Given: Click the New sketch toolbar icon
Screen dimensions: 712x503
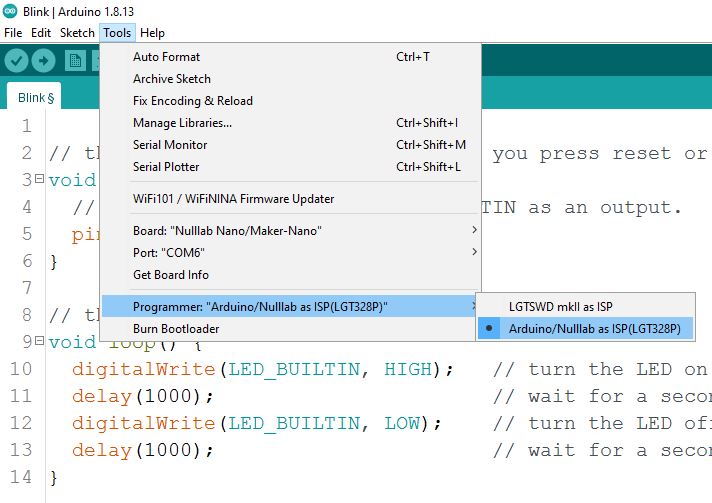Looking at the screenshot, I should click(x=75, y=61).
